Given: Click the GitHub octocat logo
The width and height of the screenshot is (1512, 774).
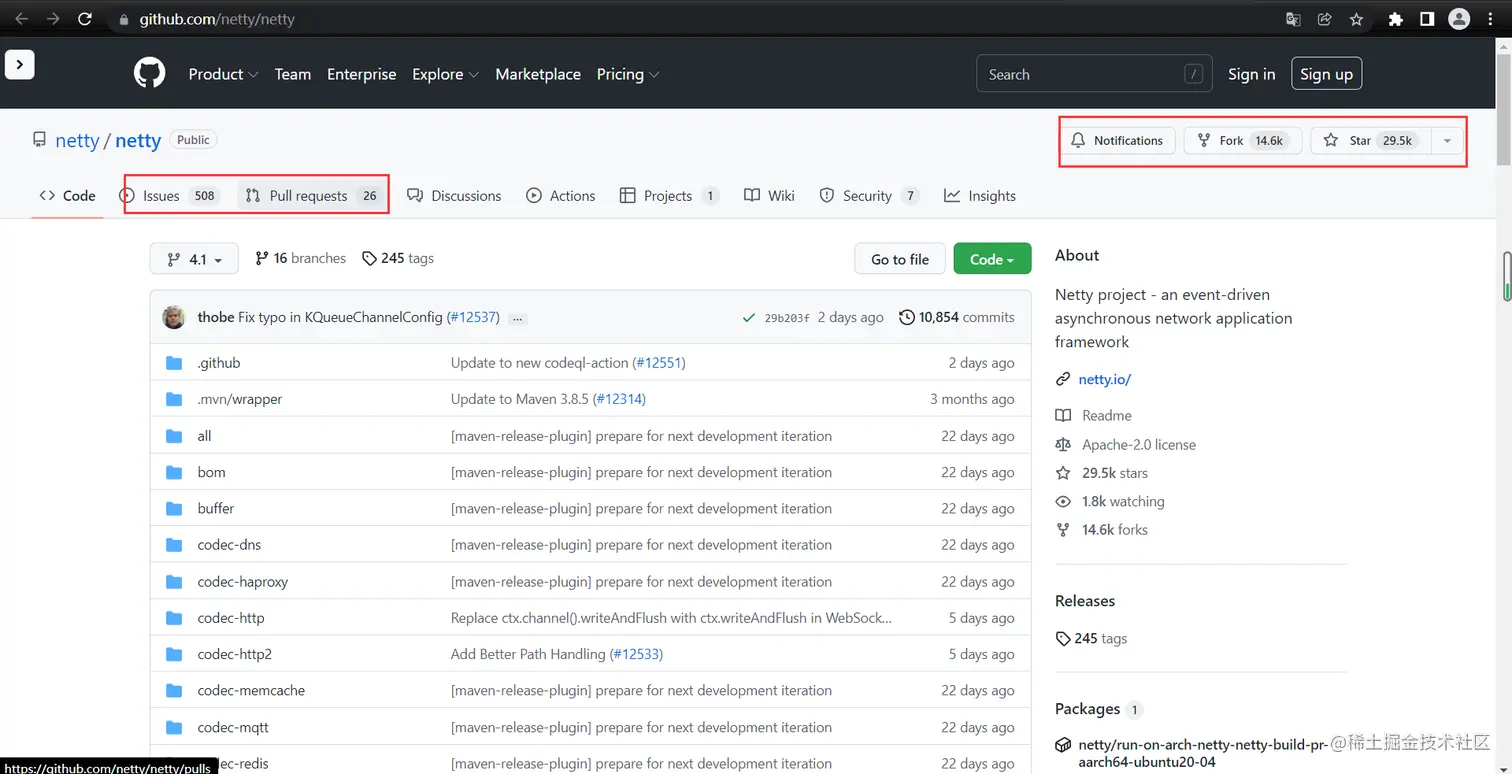Looking at the screenshot, I should click(150, 74).
